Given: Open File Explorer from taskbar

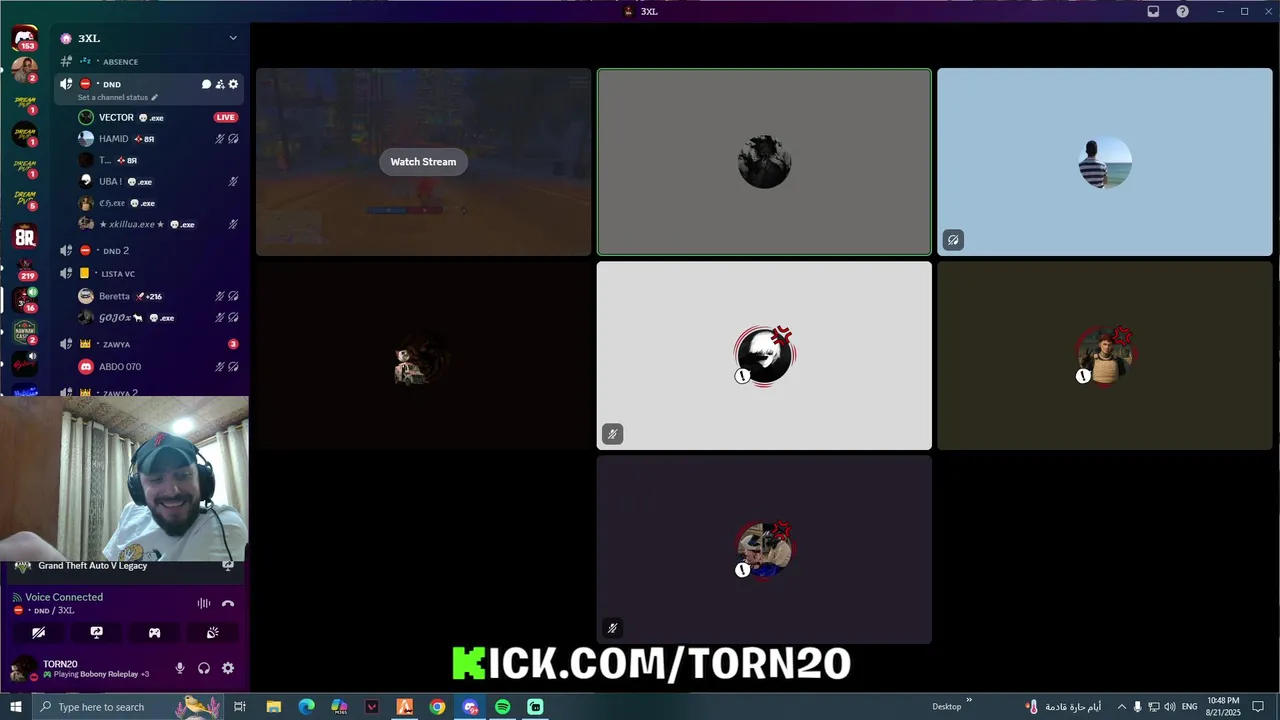Looking at the screenshot, I should tap(274, 707).
